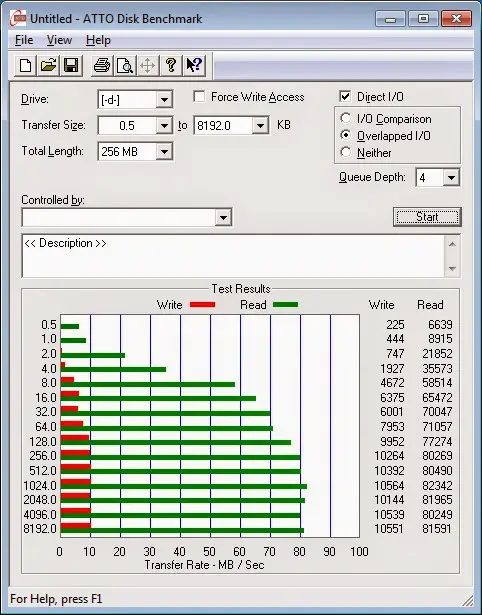
Task: Click the 128.0 transfer size row label
Action: pos(43,442)
